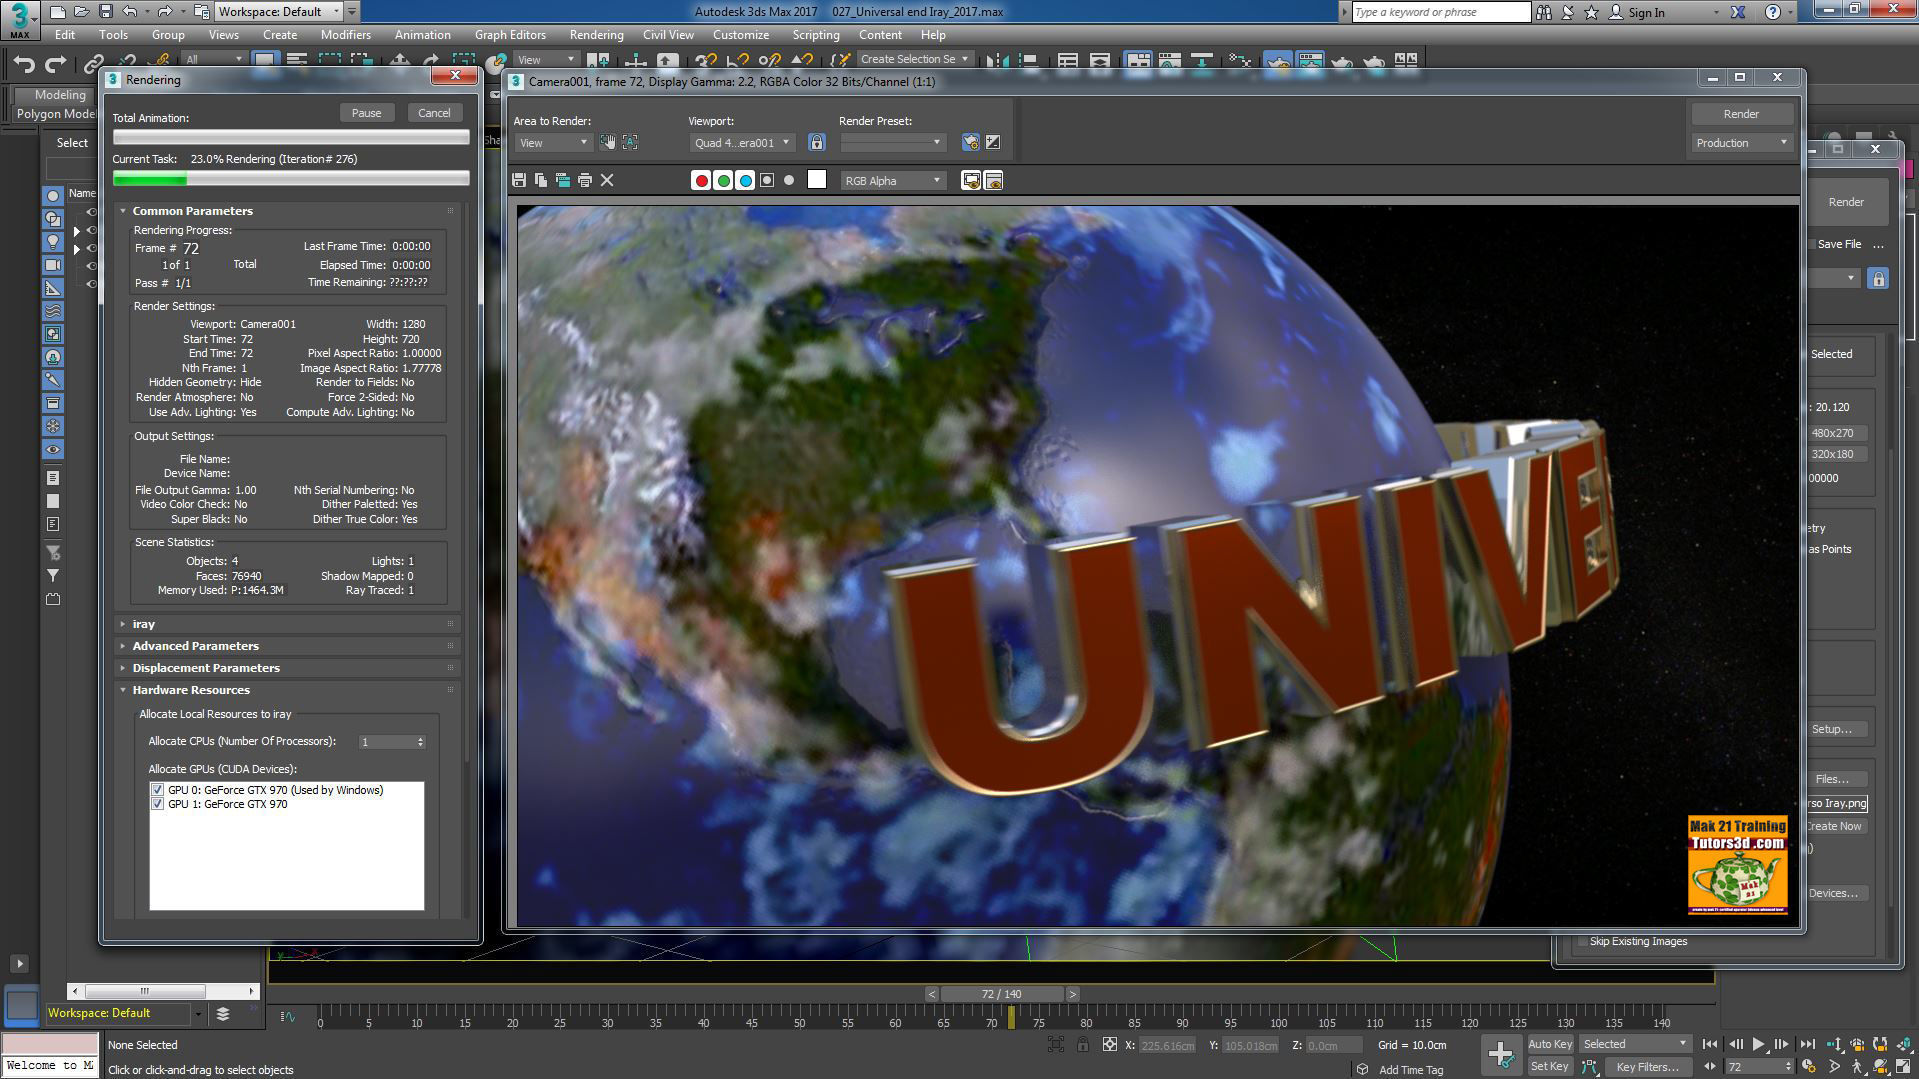Expand the iray rollout
1919x1079 pixels.
click(x=143, y=624)
